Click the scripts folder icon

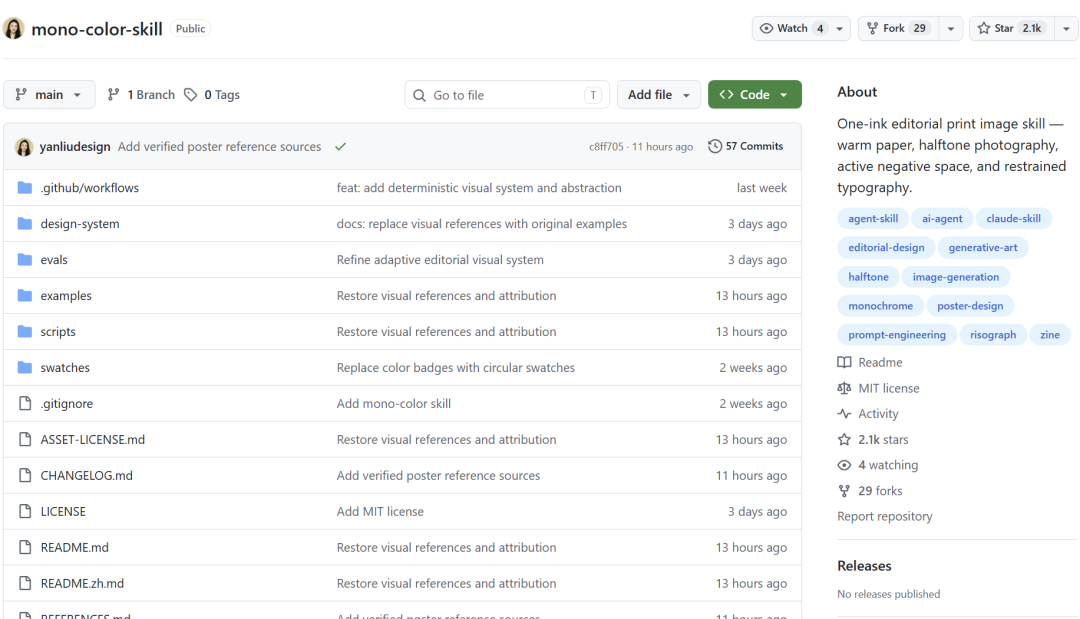tap(25, 332)
